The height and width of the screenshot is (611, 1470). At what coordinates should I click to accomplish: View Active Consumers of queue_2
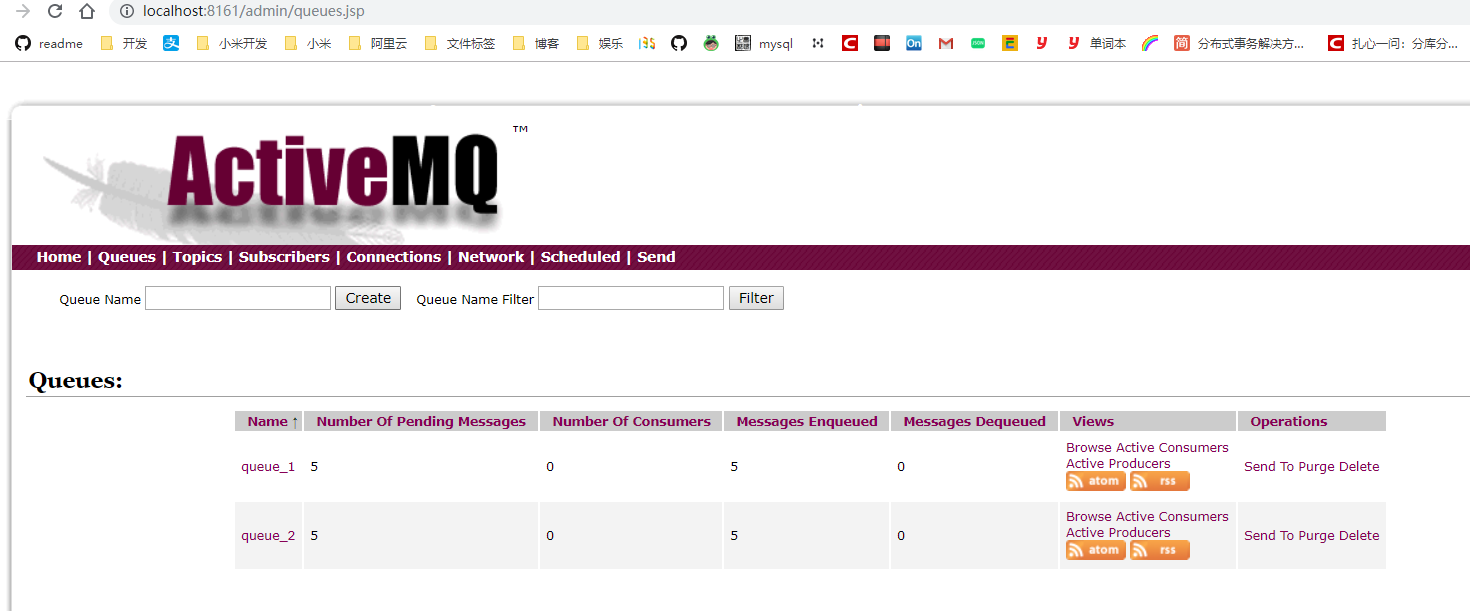click(1172, 516)
